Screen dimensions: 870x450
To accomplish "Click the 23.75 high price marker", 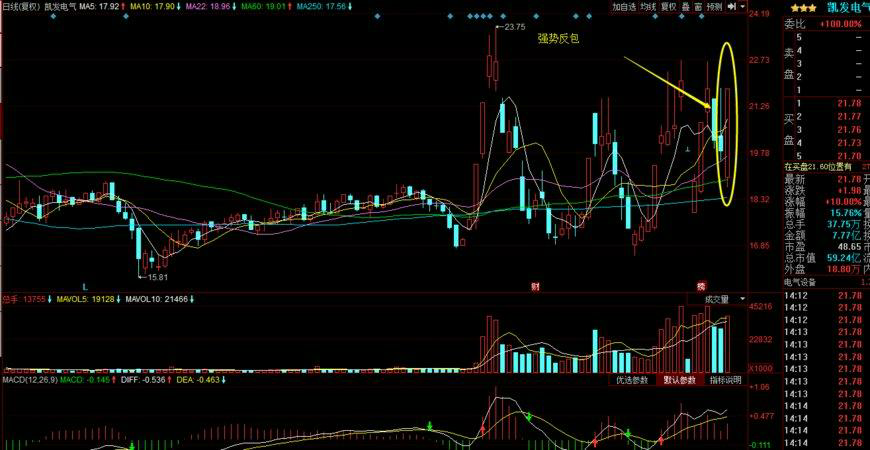I will 514,26.
